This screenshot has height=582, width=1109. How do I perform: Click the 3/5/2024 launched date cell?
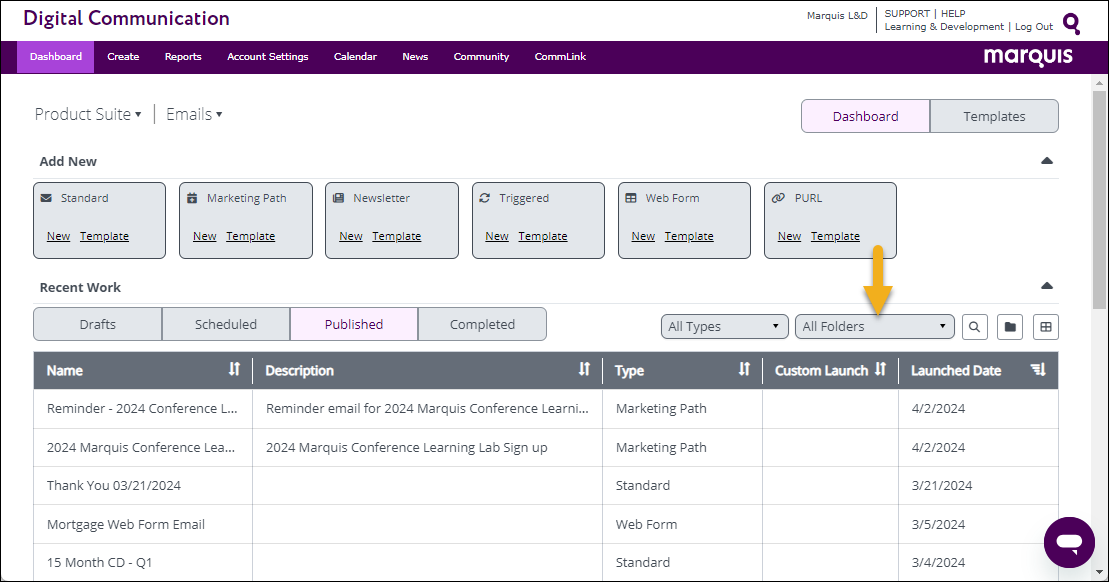[x=978, y=524]
